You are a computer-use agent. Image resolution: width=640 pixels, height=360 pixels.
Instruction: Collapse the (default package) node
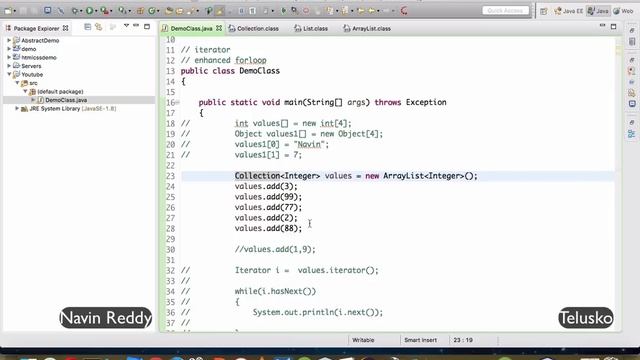[25, 91]
